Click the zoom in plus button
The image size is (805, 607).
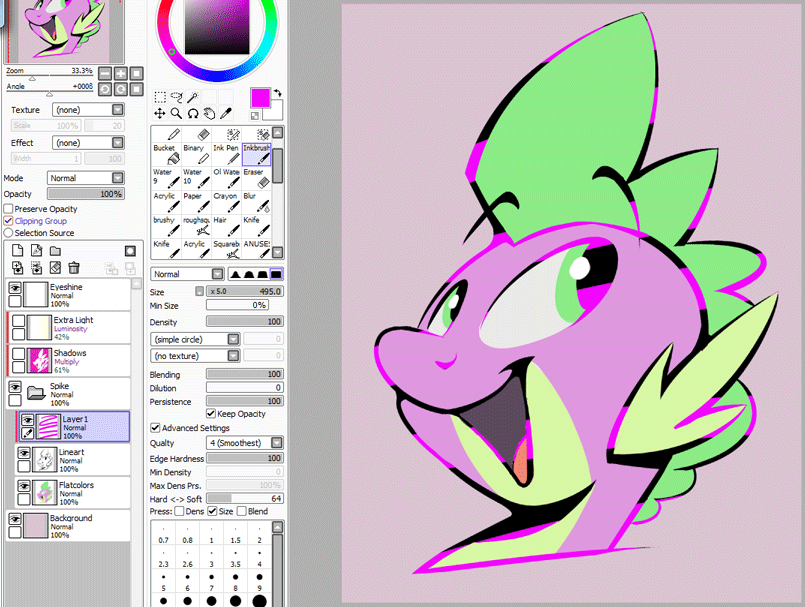tap(120, 73)
